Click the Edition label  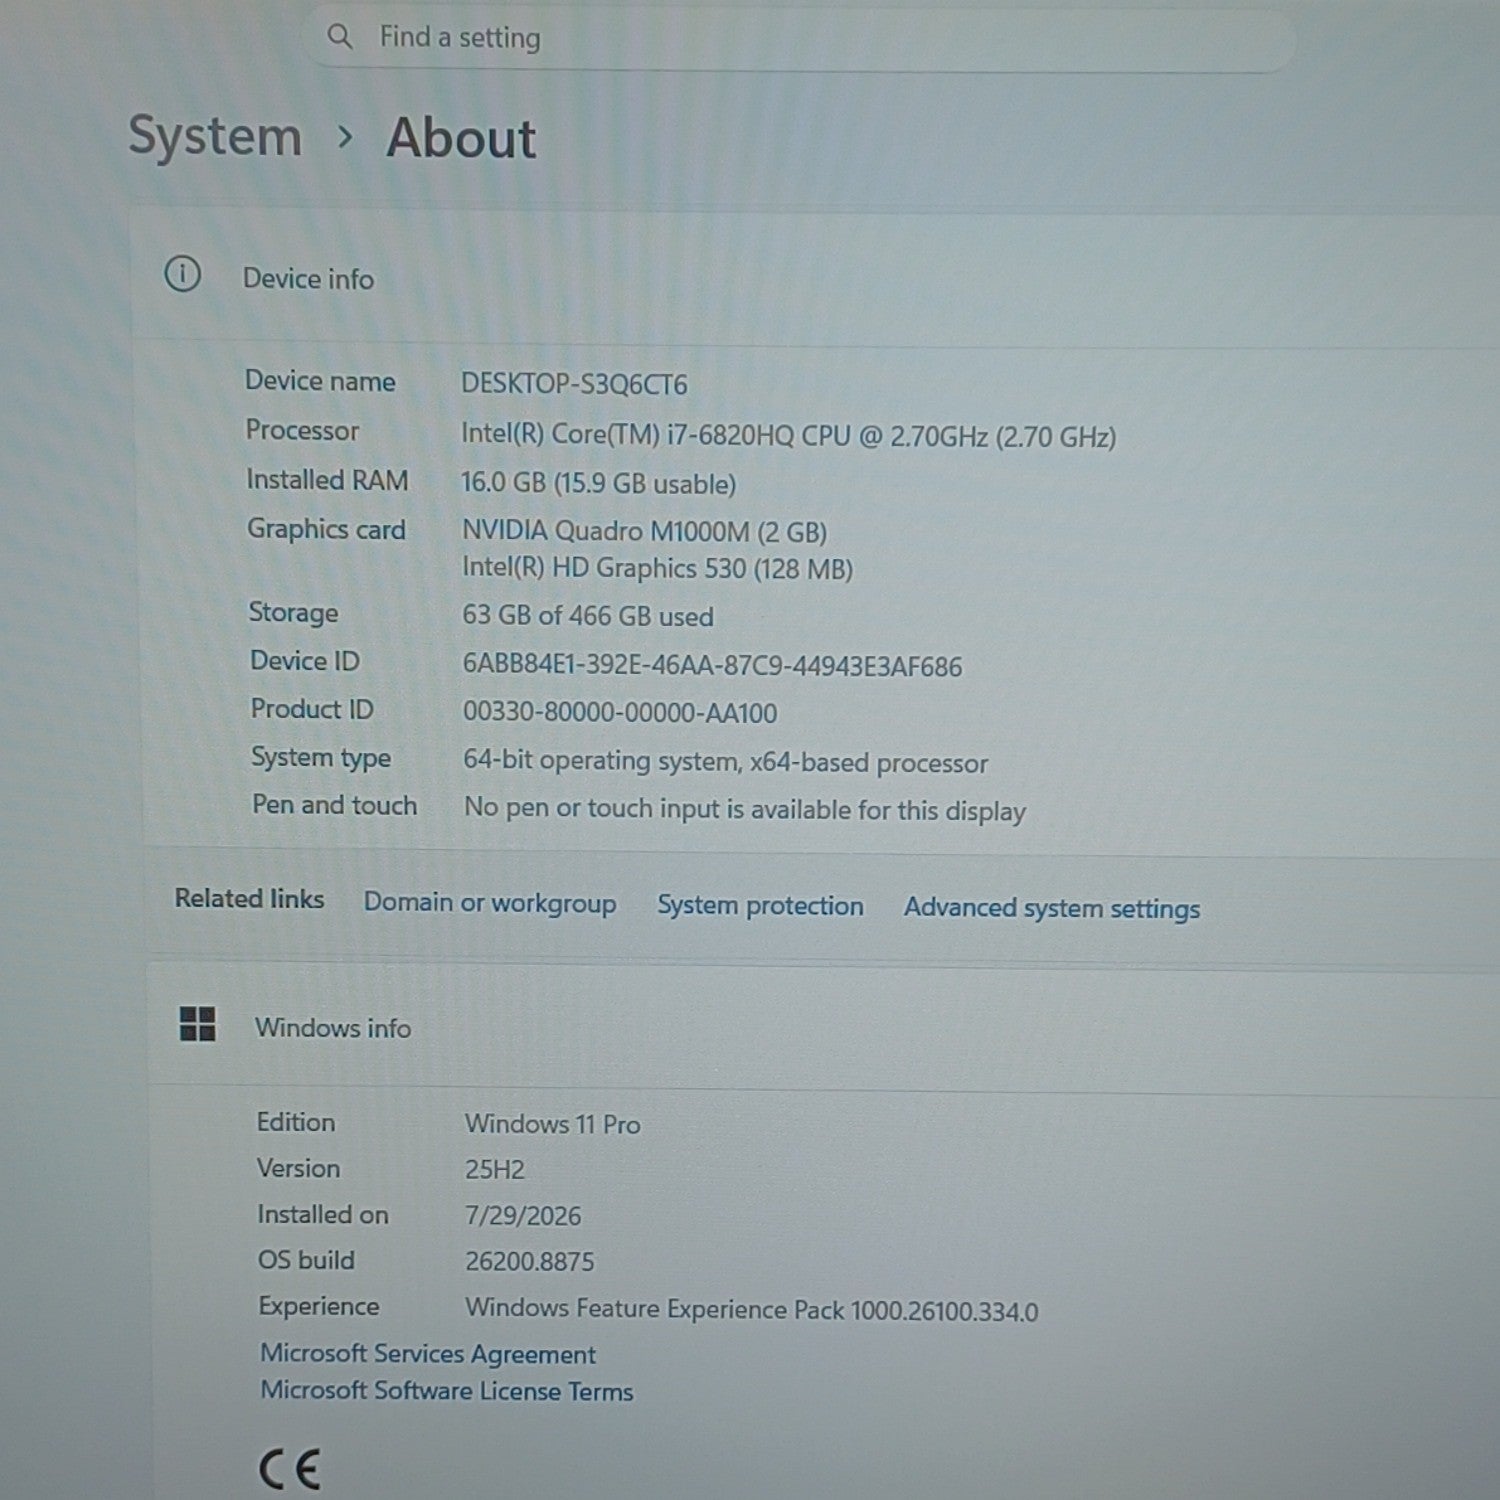(296, 1122)
